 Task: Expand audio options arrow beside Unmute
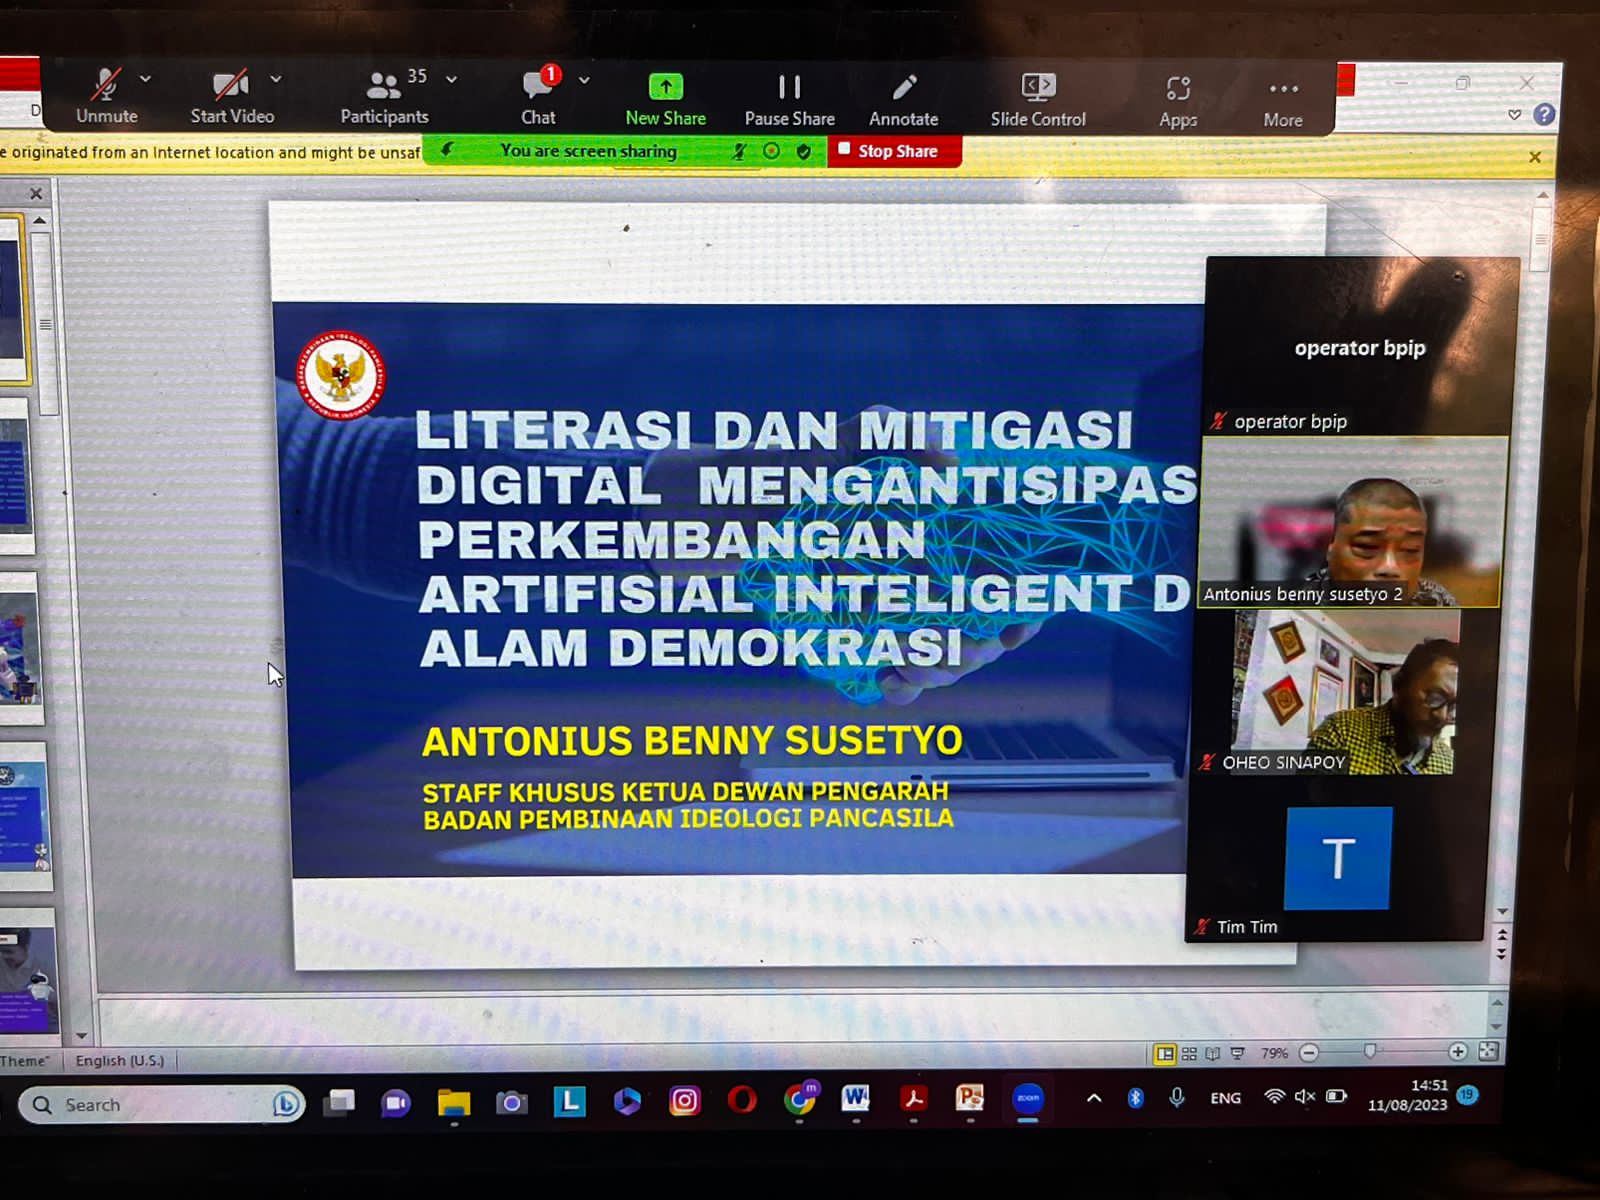click(x=146, y=78)
